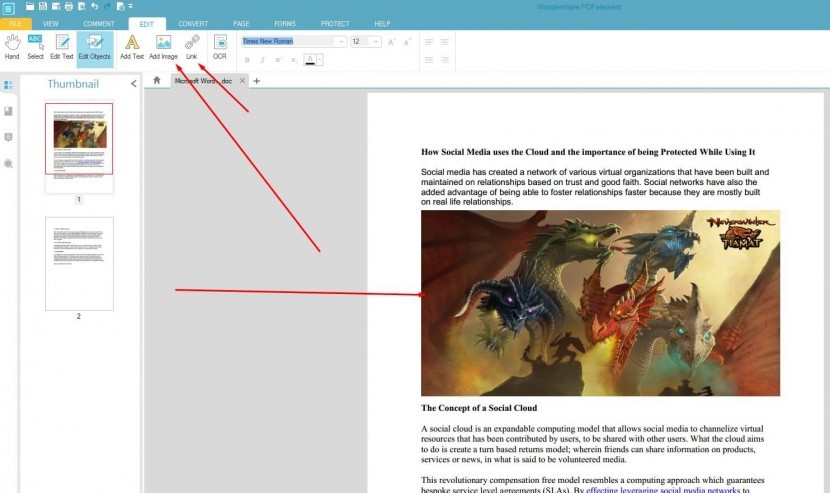This screenshot has height=493, width=830.
Task: Toggle superscript formatting
Action: coord(278,60)
